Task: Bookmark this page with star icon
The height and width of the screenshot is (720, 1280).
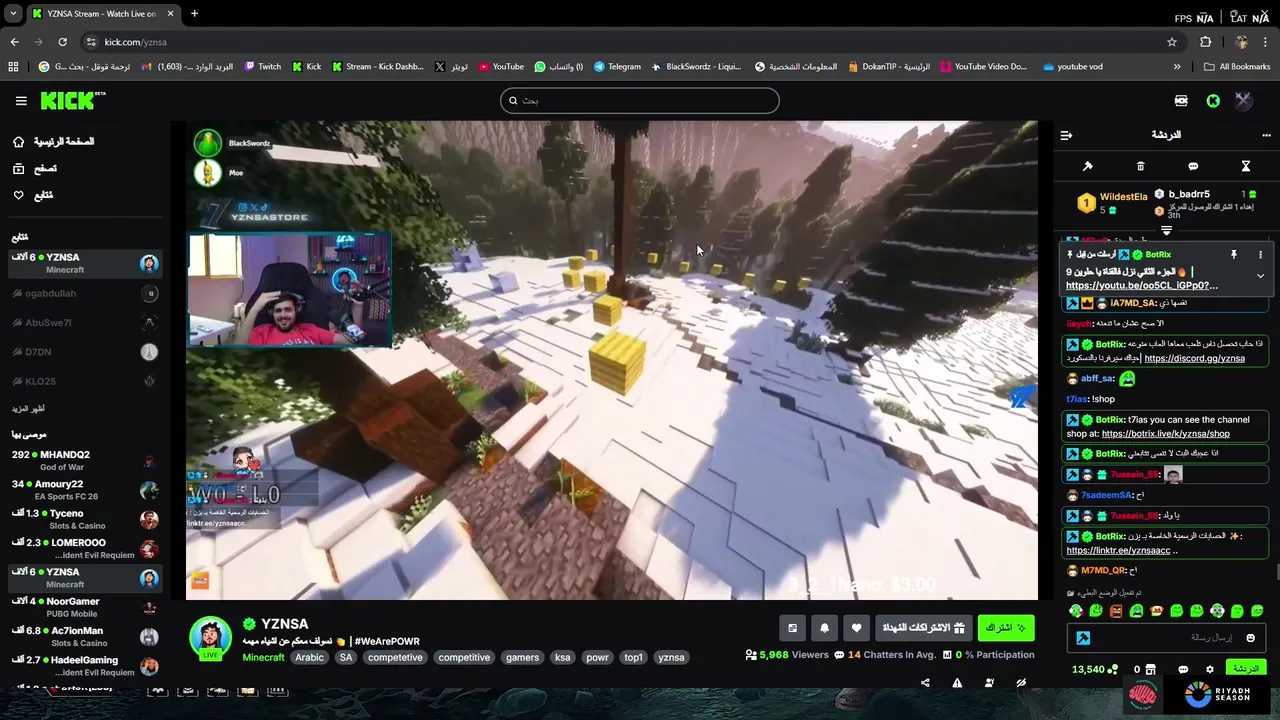Action: click(x=1172, y=42)
